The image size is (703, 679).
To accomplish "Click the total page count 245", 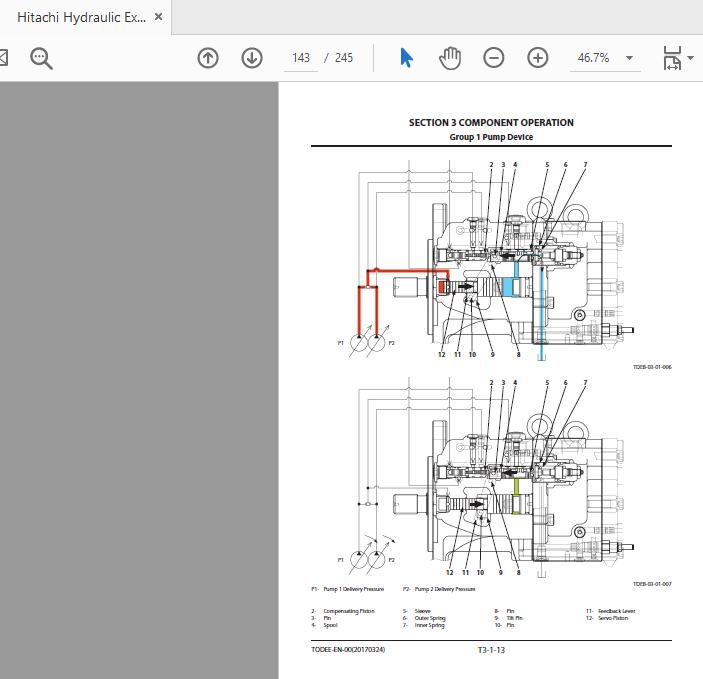I will (x=344, y=58).
